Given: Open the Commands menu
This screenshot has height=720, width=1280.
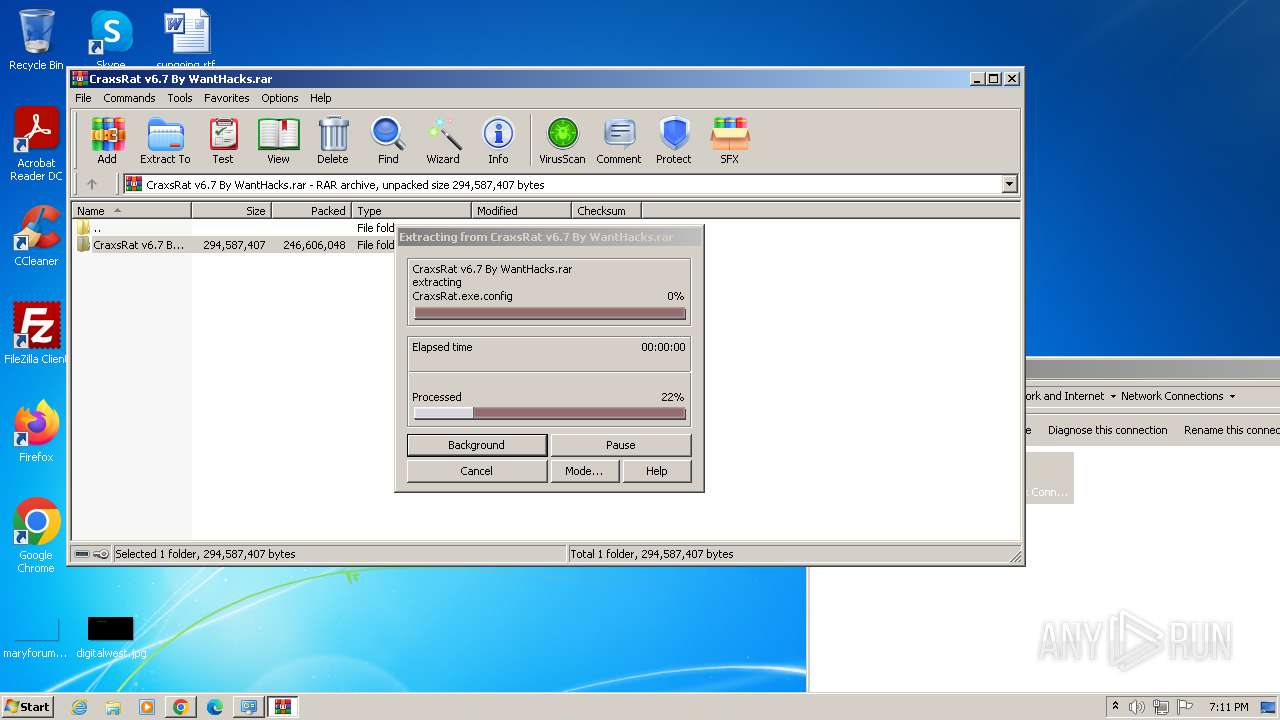Looking at the screenshot, I should coord(129,98).
